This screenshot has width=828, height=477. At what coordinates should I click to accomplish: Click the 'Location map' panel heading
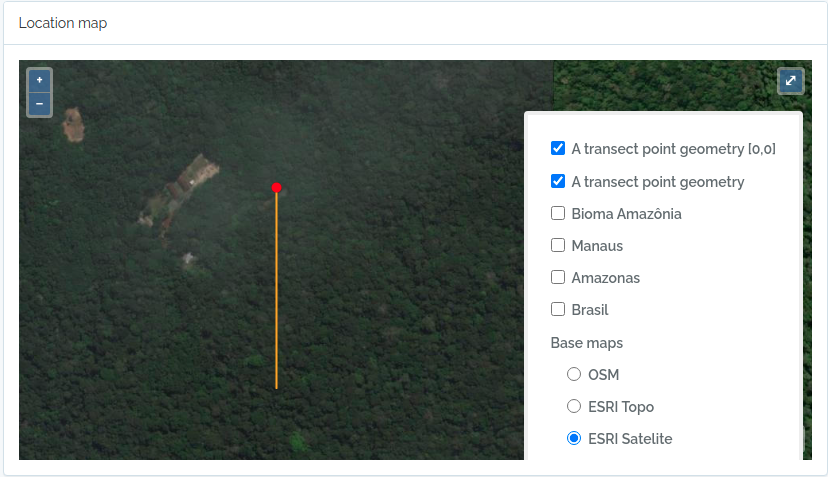tap(62, 23)
